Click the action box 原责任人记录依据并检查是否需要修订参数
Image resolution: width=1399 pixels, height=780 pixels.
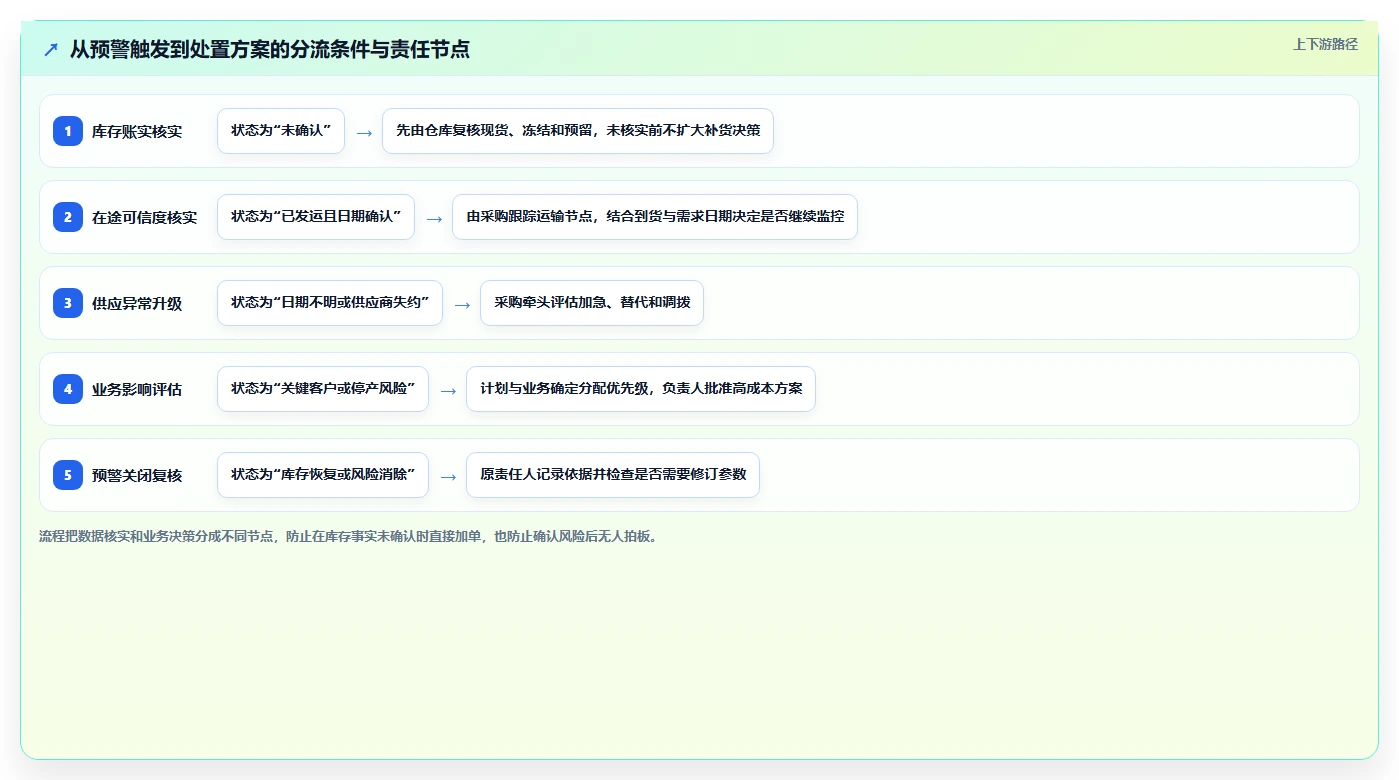pos(613,475)
